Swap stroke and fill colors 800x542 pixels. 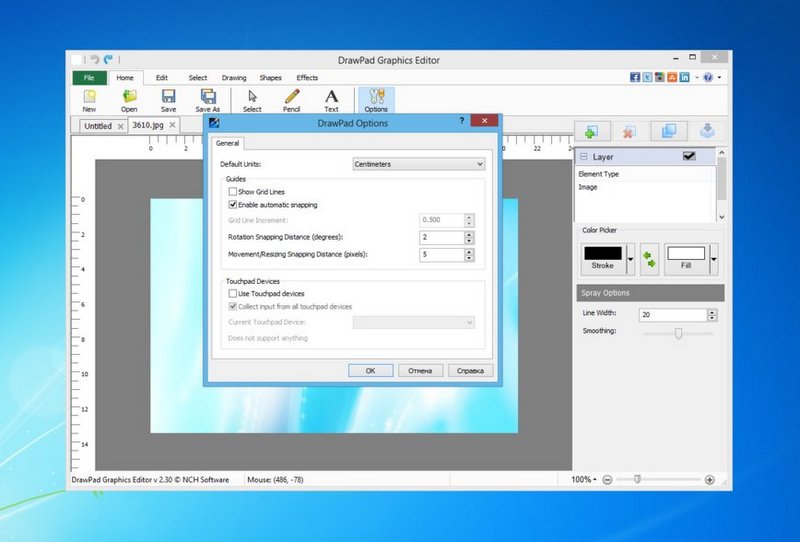click(x=649, y=259)
